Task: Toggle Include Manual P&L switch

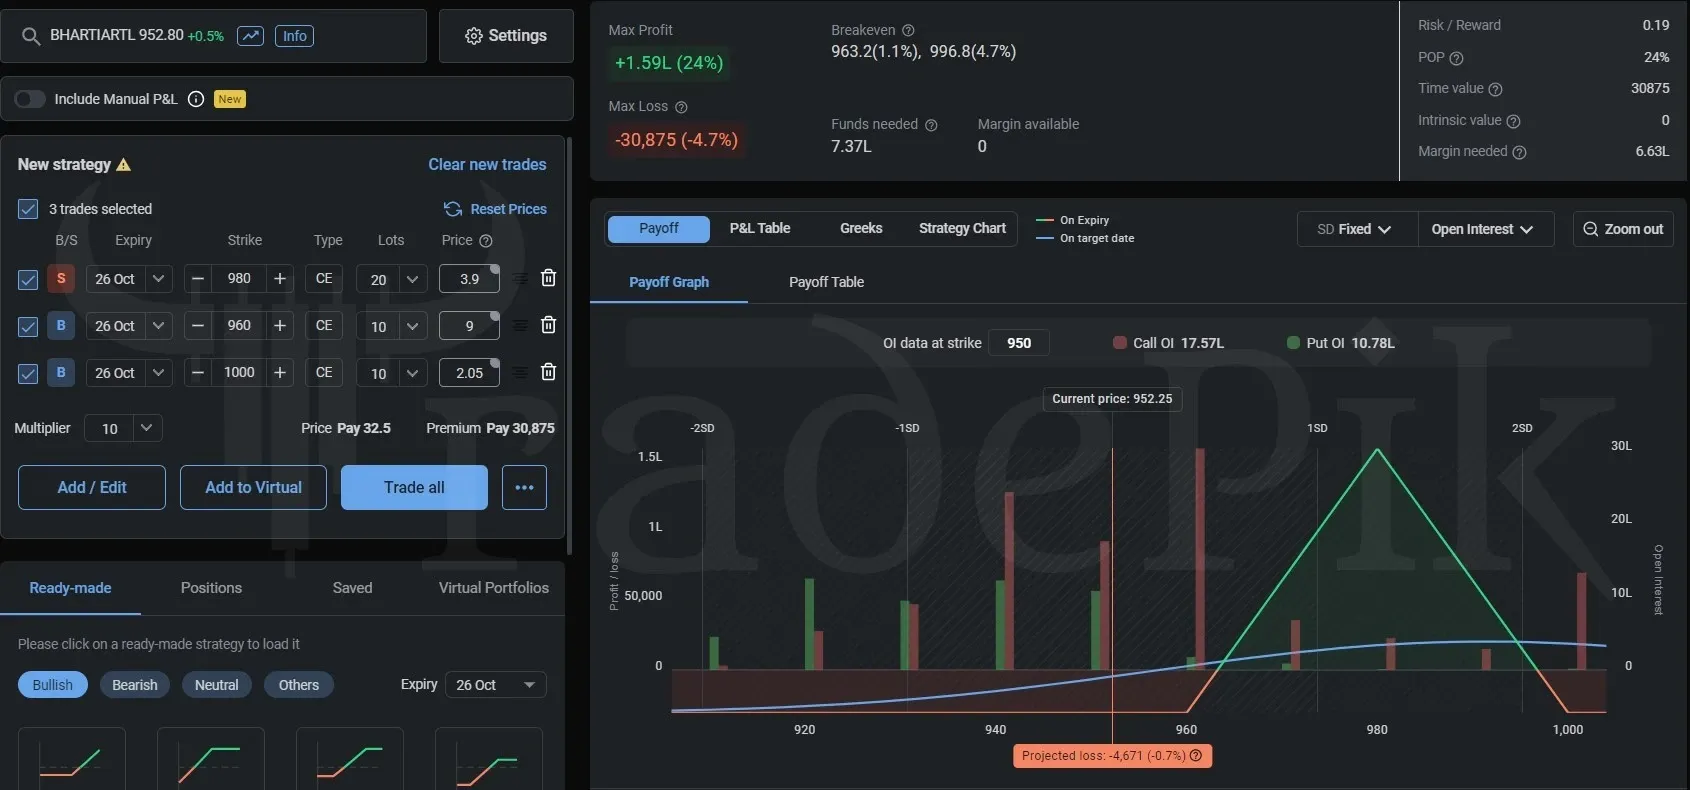Action: click(30, 99)
